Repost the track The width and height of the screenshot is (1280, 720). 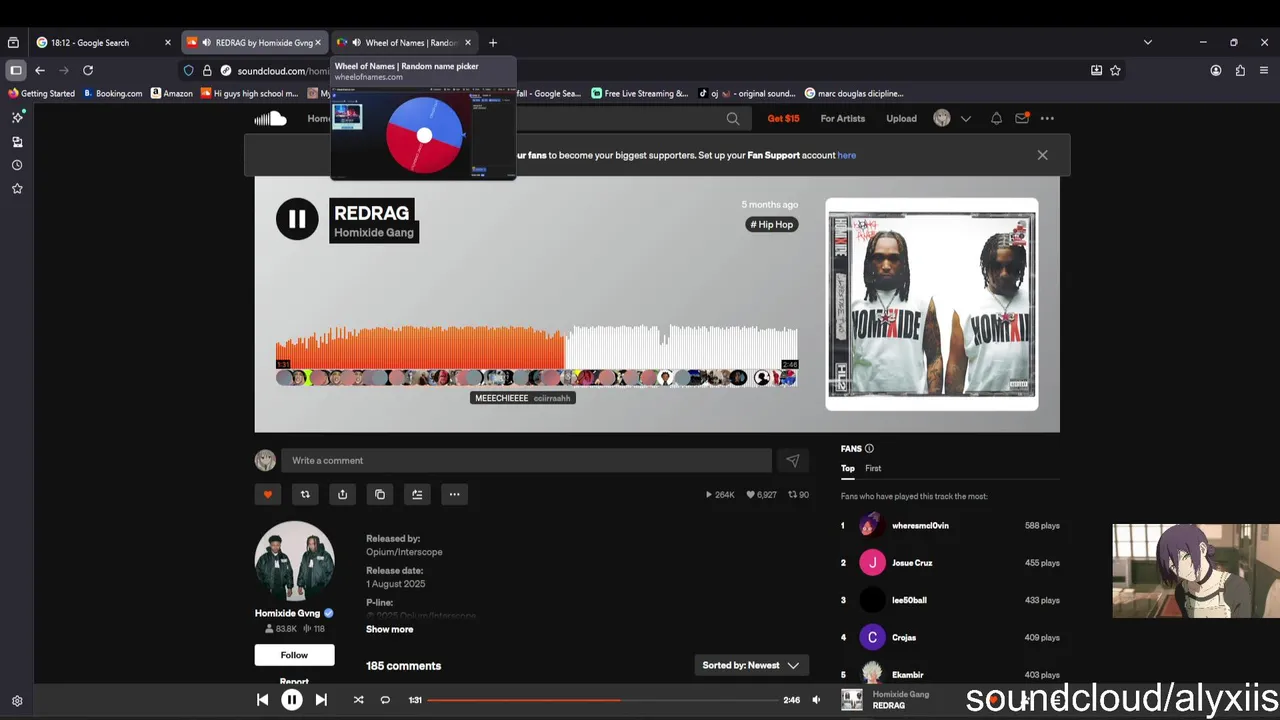[305, 494]
